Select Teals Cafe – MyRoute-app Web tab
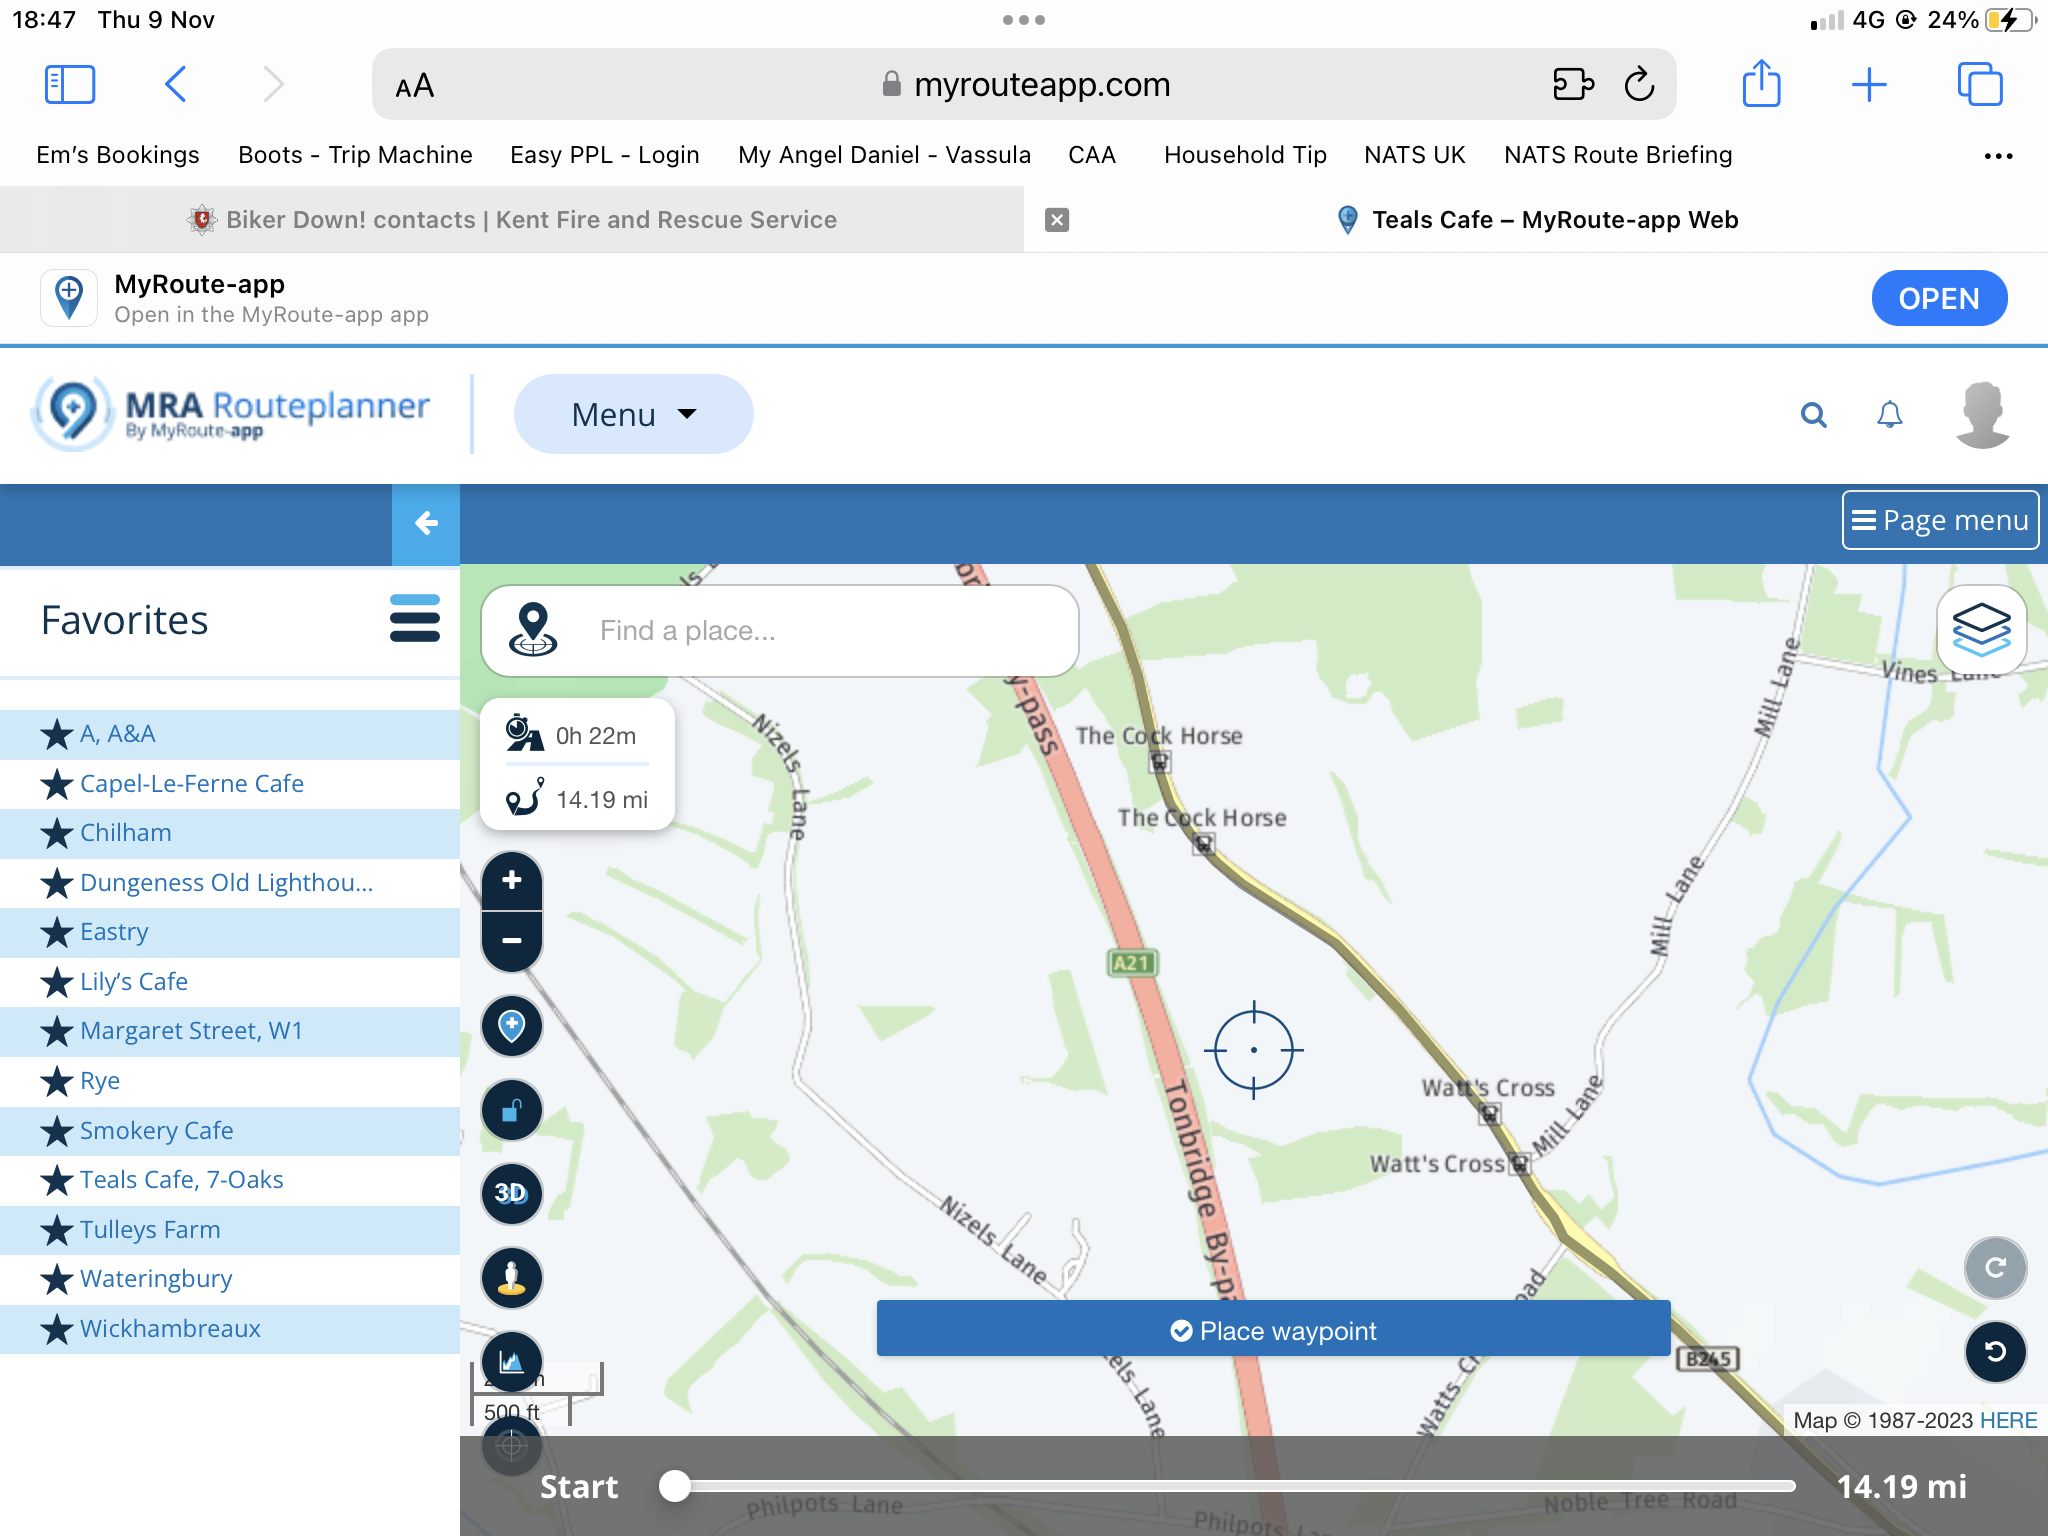The height and width of the screenshot is (1536, 2048). [1536, 220]
